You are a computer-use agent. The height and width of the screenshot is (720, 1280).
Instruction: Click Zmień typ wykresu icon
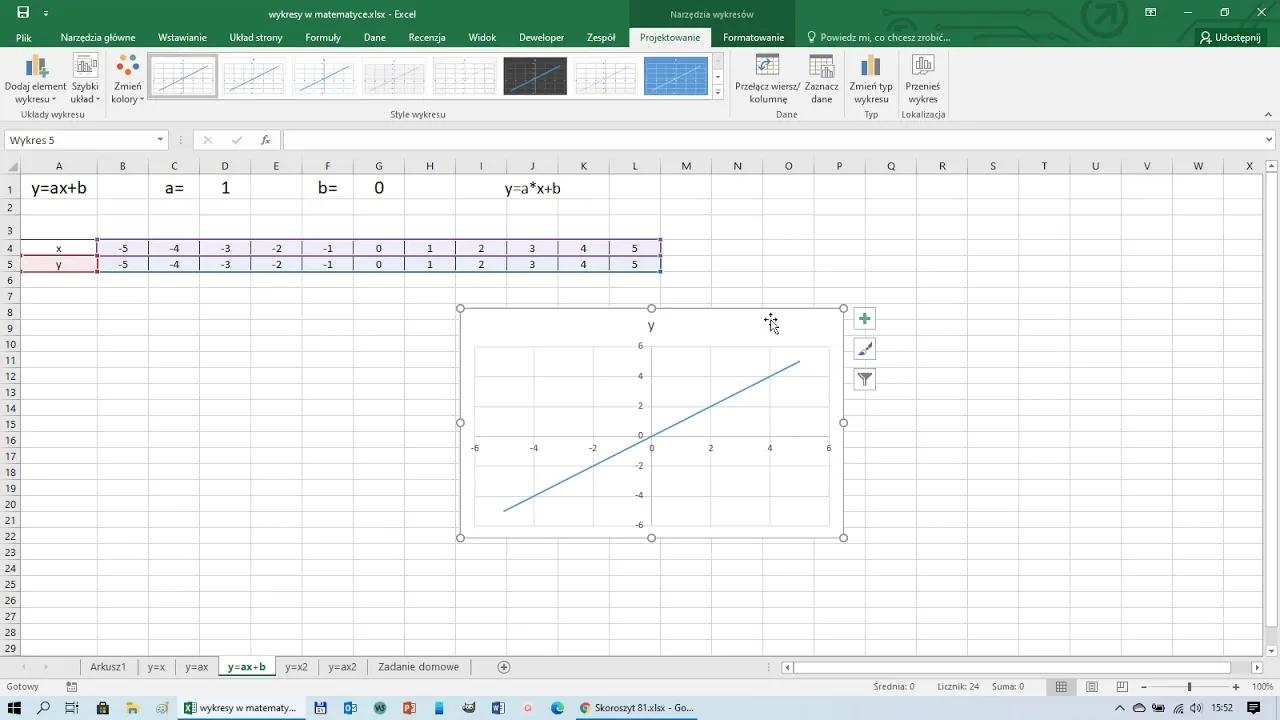point(870,68)
